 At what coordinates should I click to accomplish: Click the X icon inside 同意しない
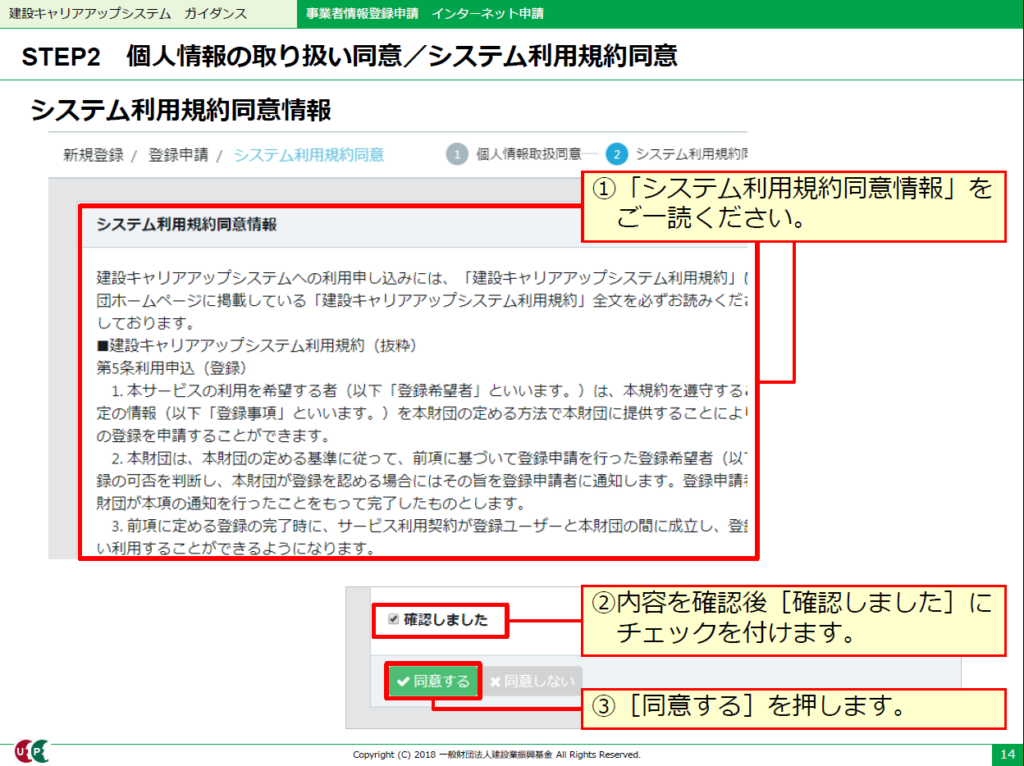point(494,682)
